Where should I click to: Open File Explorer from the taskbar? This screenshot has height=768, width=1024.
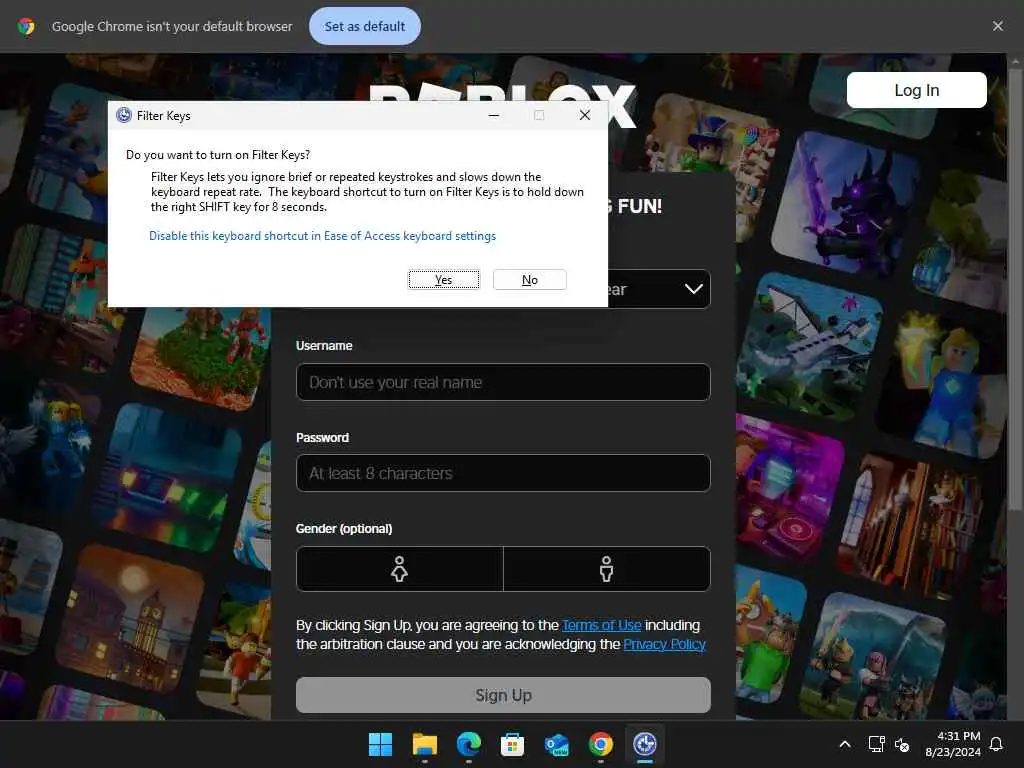coord(424,744)
